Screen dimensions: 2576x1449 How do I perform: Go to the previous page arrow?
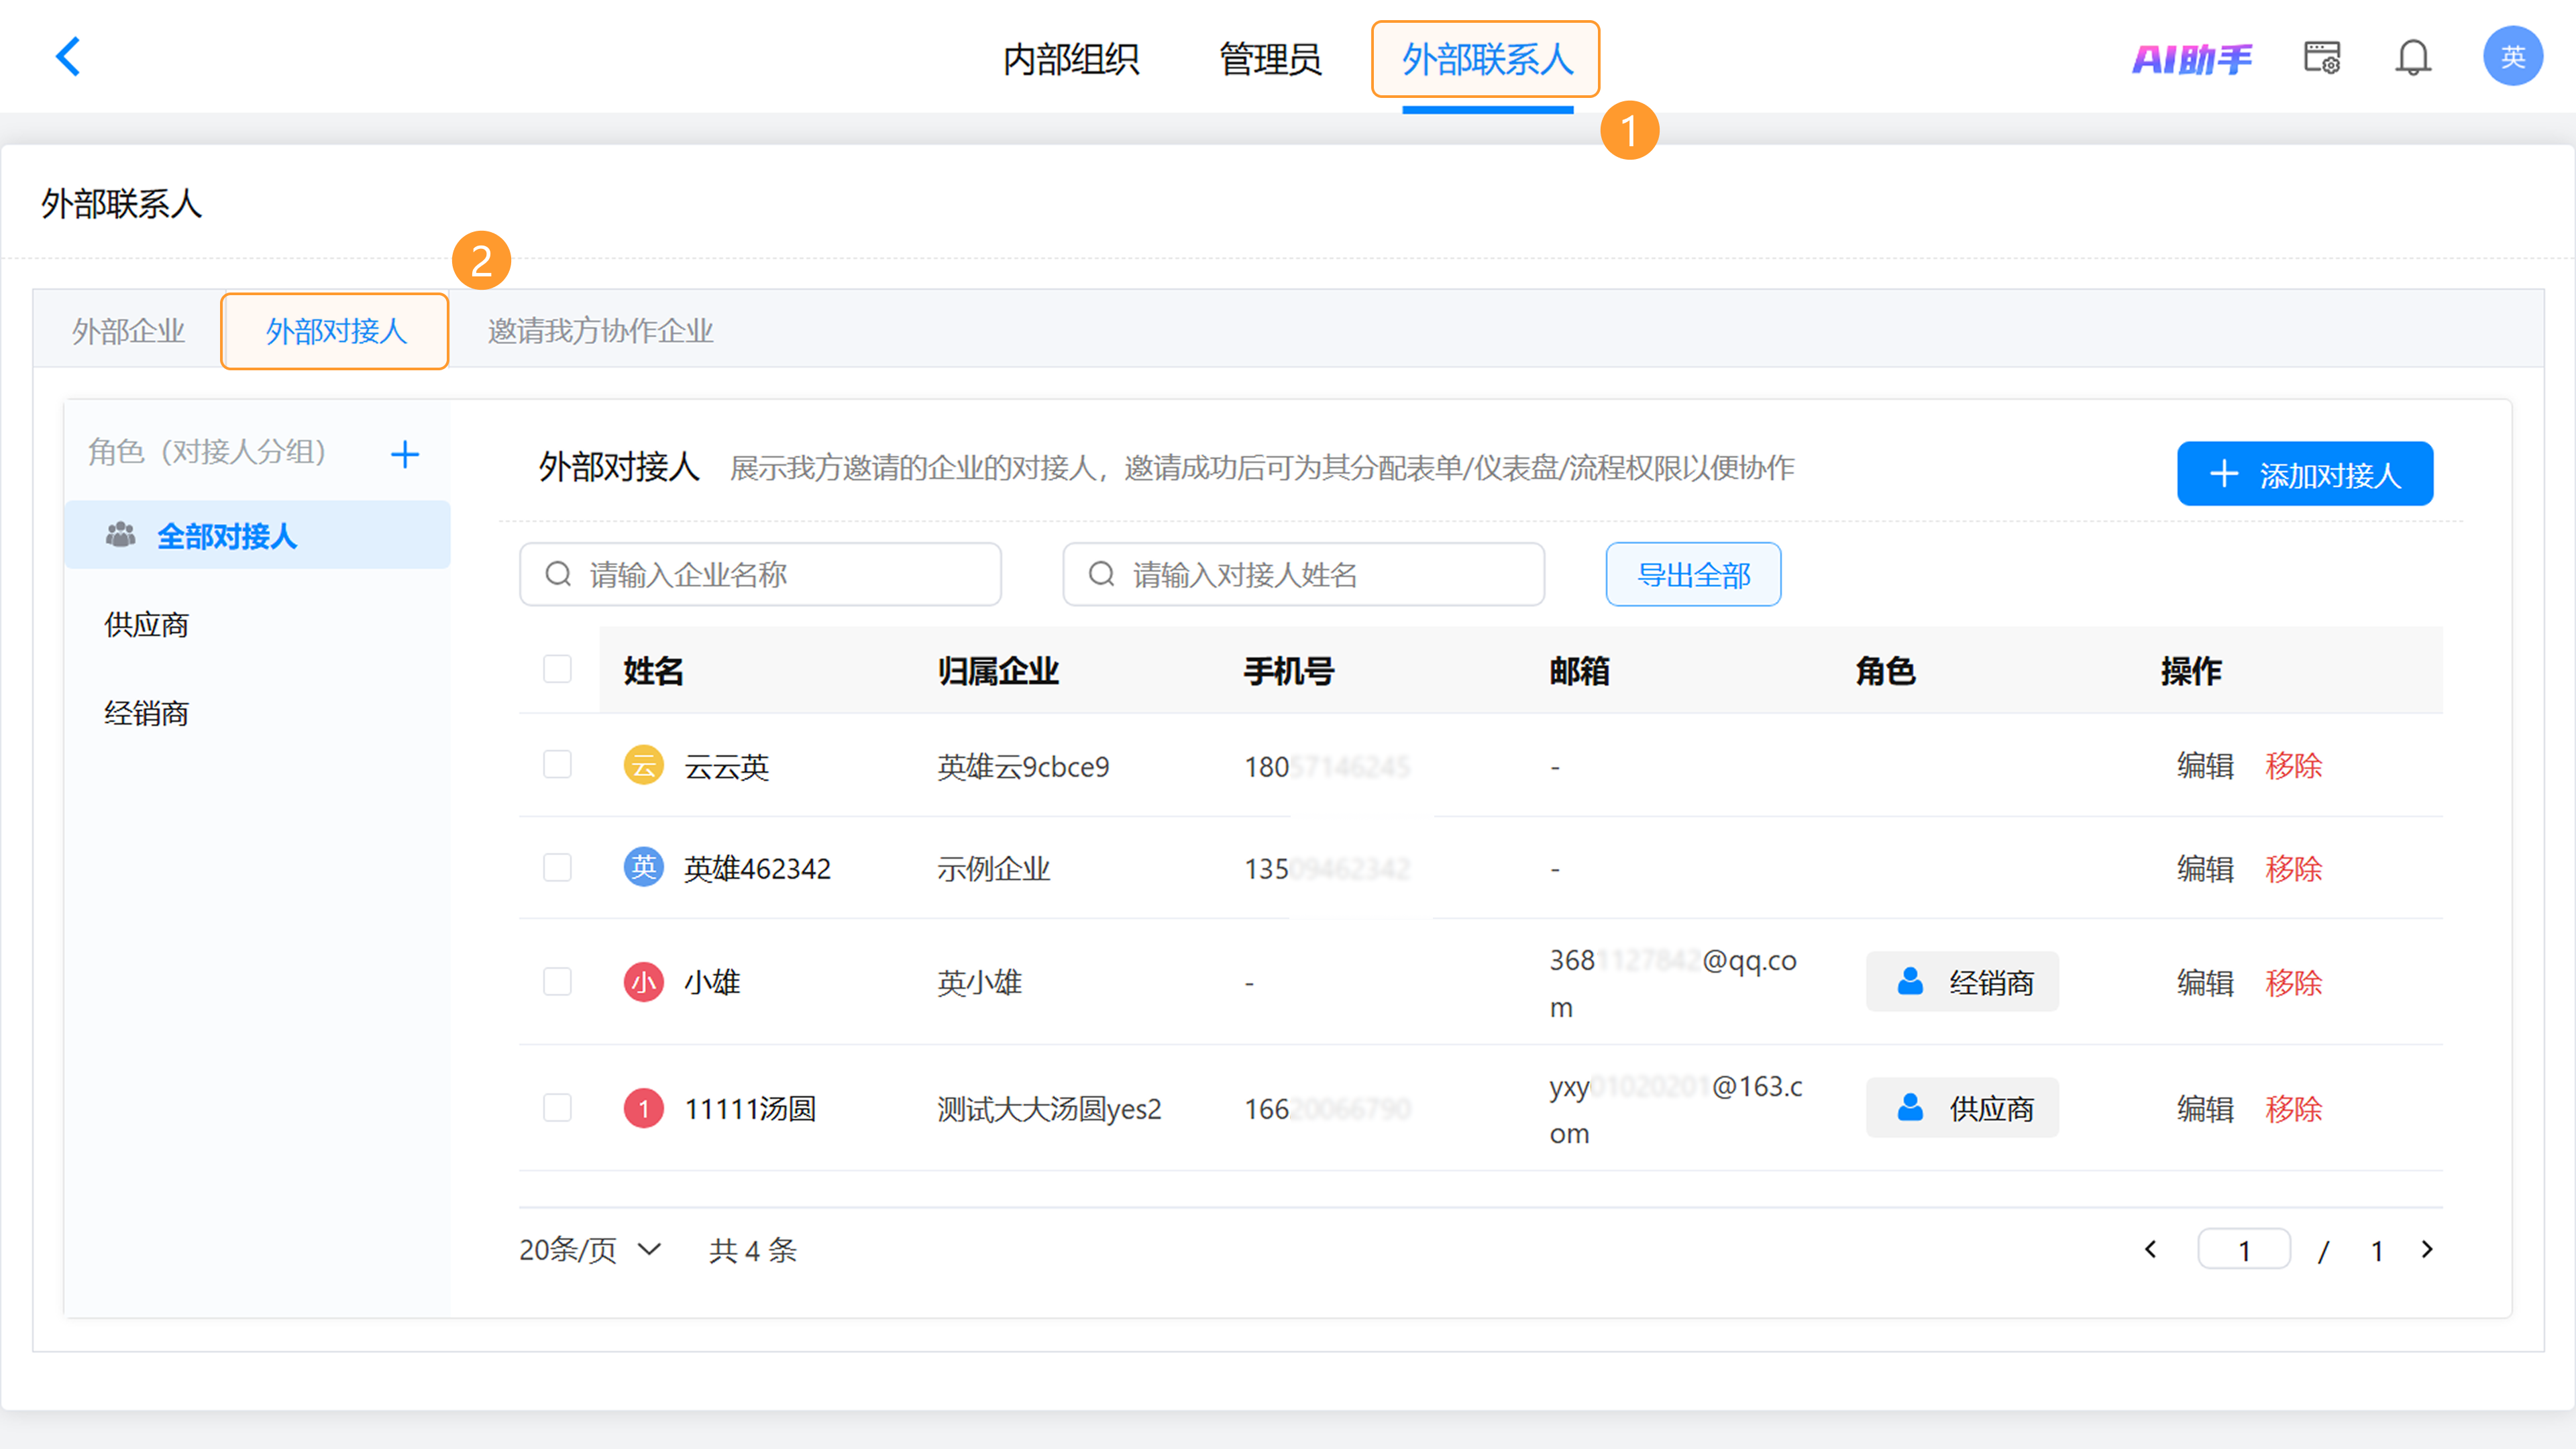(x=2151, y=1250)
